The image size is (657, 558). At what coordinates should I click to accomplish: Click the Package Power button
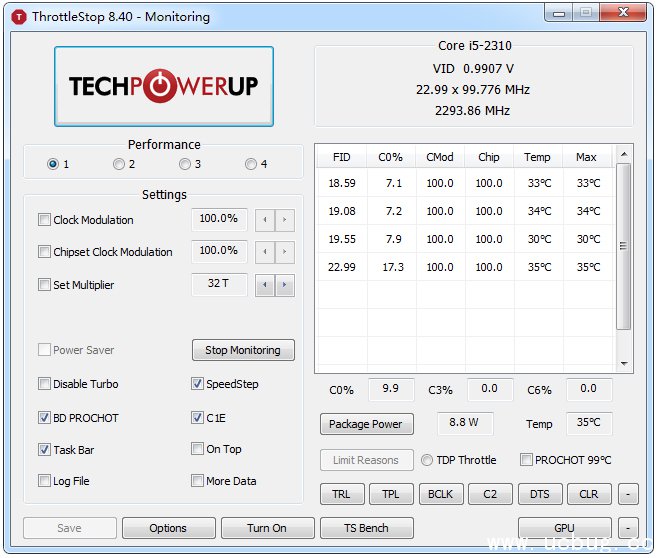tap(365, 424)
